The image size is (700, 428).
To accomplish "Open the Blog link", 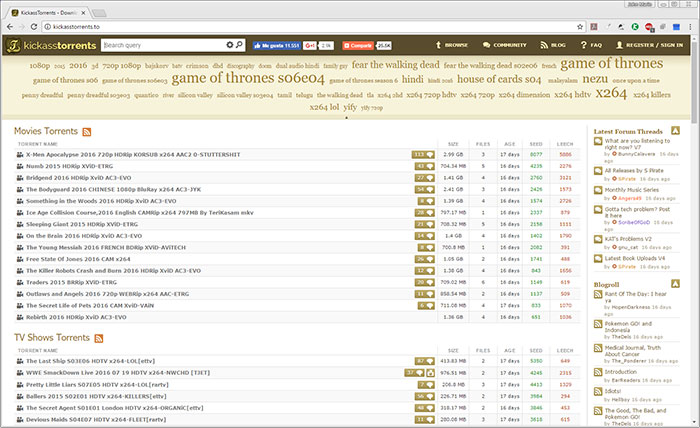I will [x=553, y=45].
